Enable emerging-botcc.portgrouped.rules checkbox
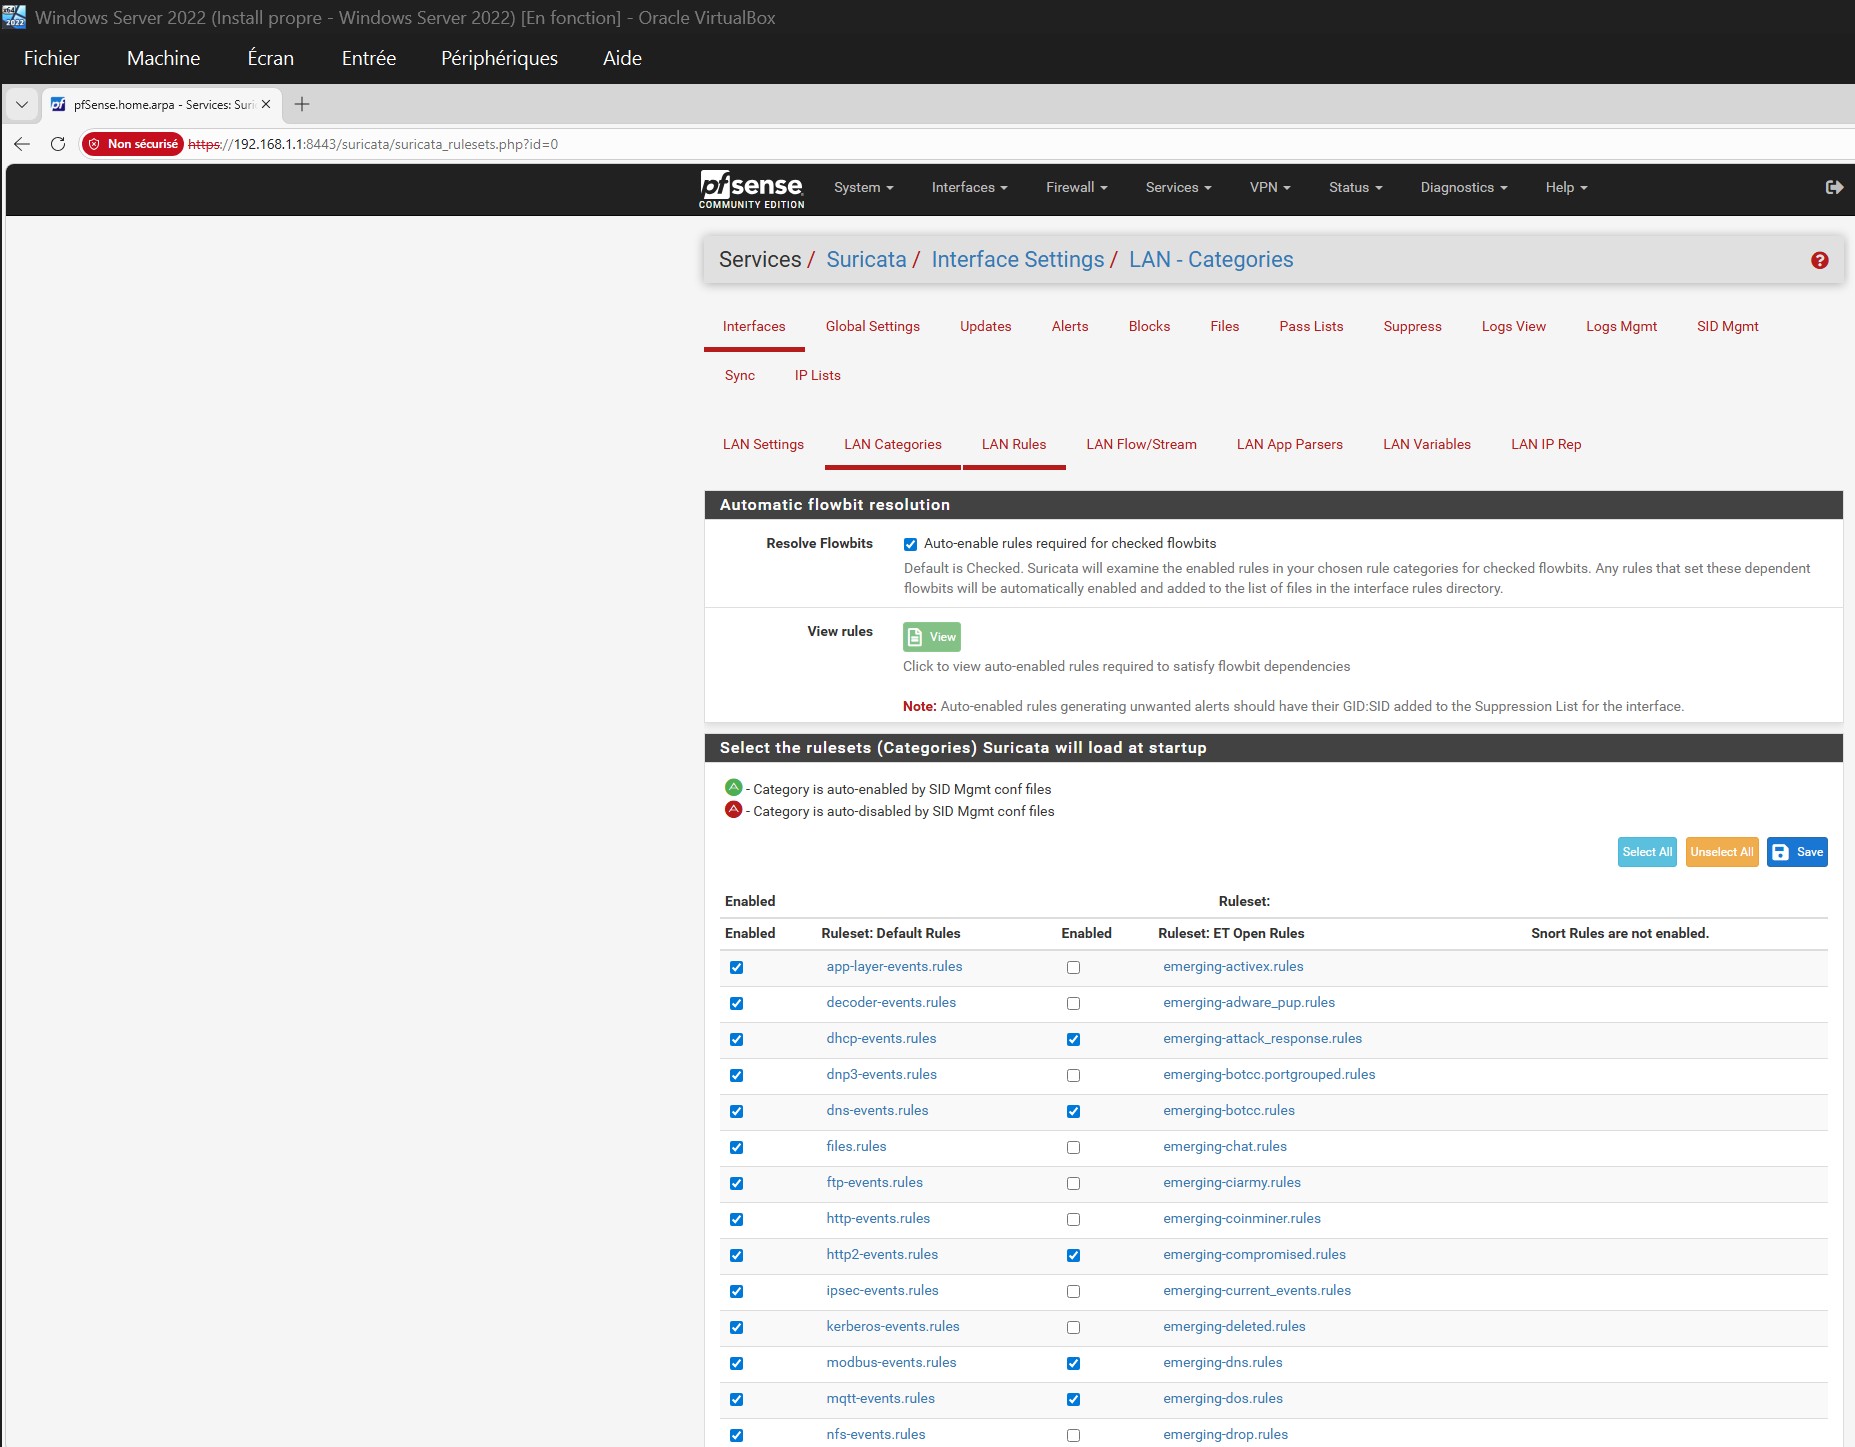 [x=1073, y=1075]
